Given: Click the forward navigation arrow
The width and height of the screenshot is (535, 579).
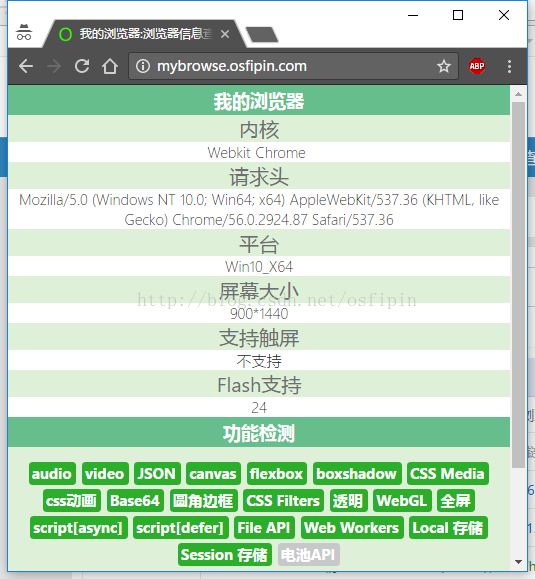Looking at the screenshot, I should click(x=54, y=66).
